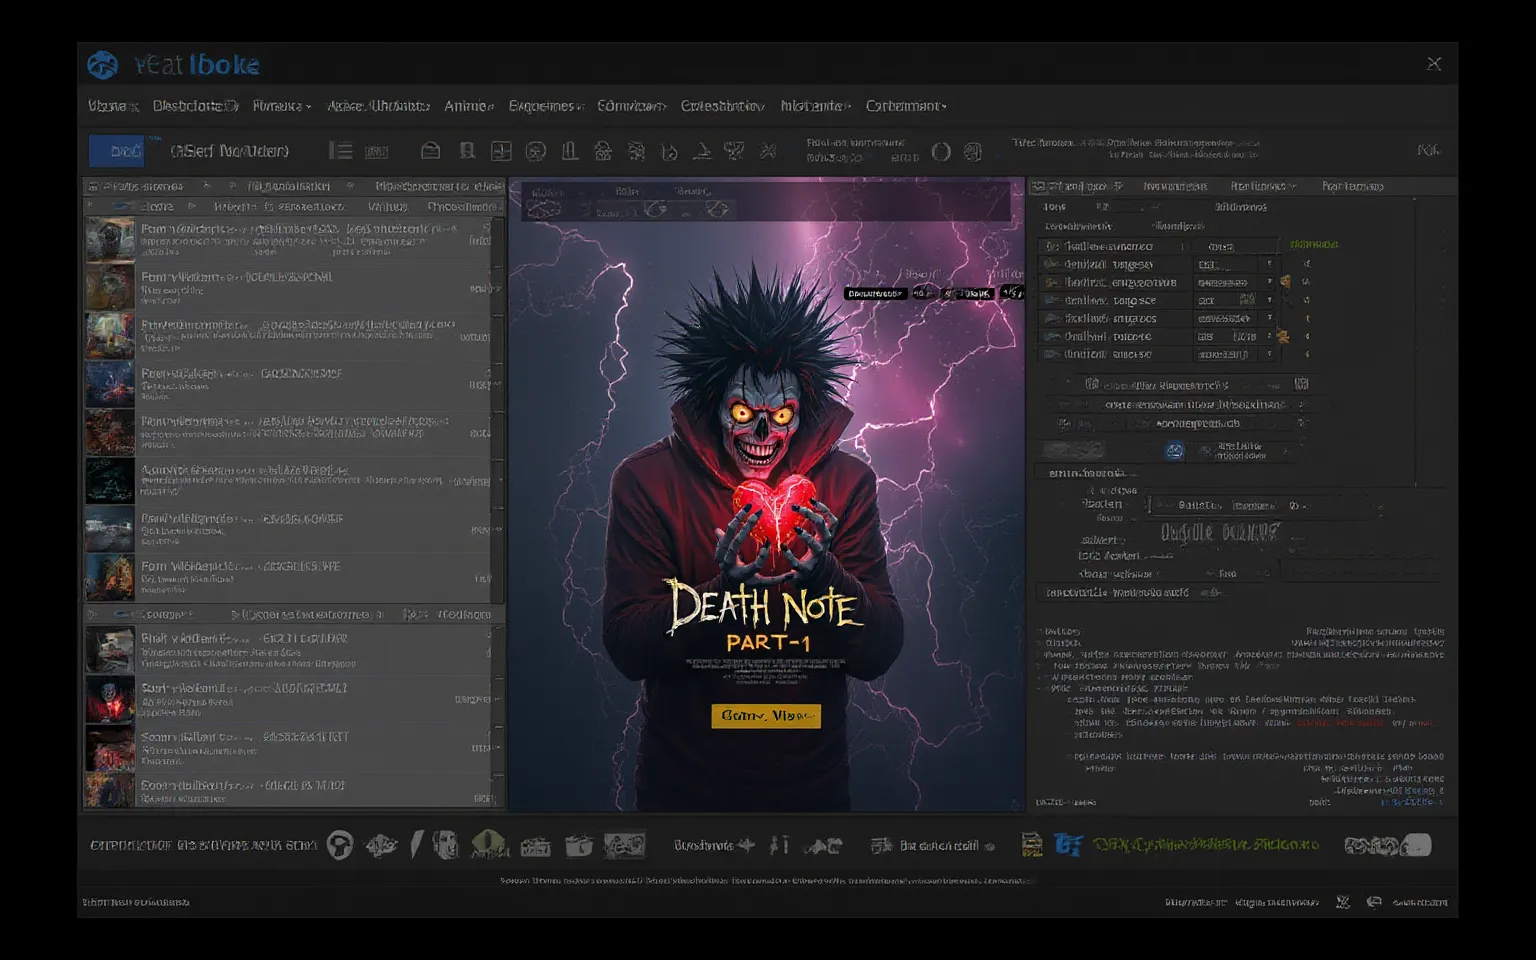Click the picture thumbnail icon in bottom toolbar
The image size is (1536, 960).
[624, 845]
